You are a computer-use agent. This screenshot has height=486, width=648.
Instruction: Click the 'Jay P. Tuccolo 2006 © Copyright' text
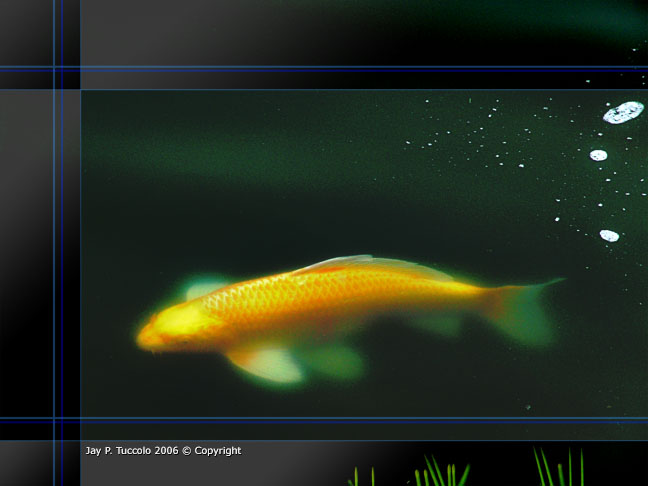pos(163,450)
